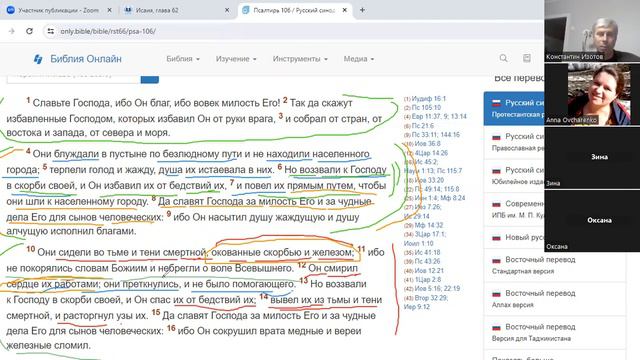Open cross-reference Иоил 1:10
The image size is (640, 360).
tap(418, 243)
